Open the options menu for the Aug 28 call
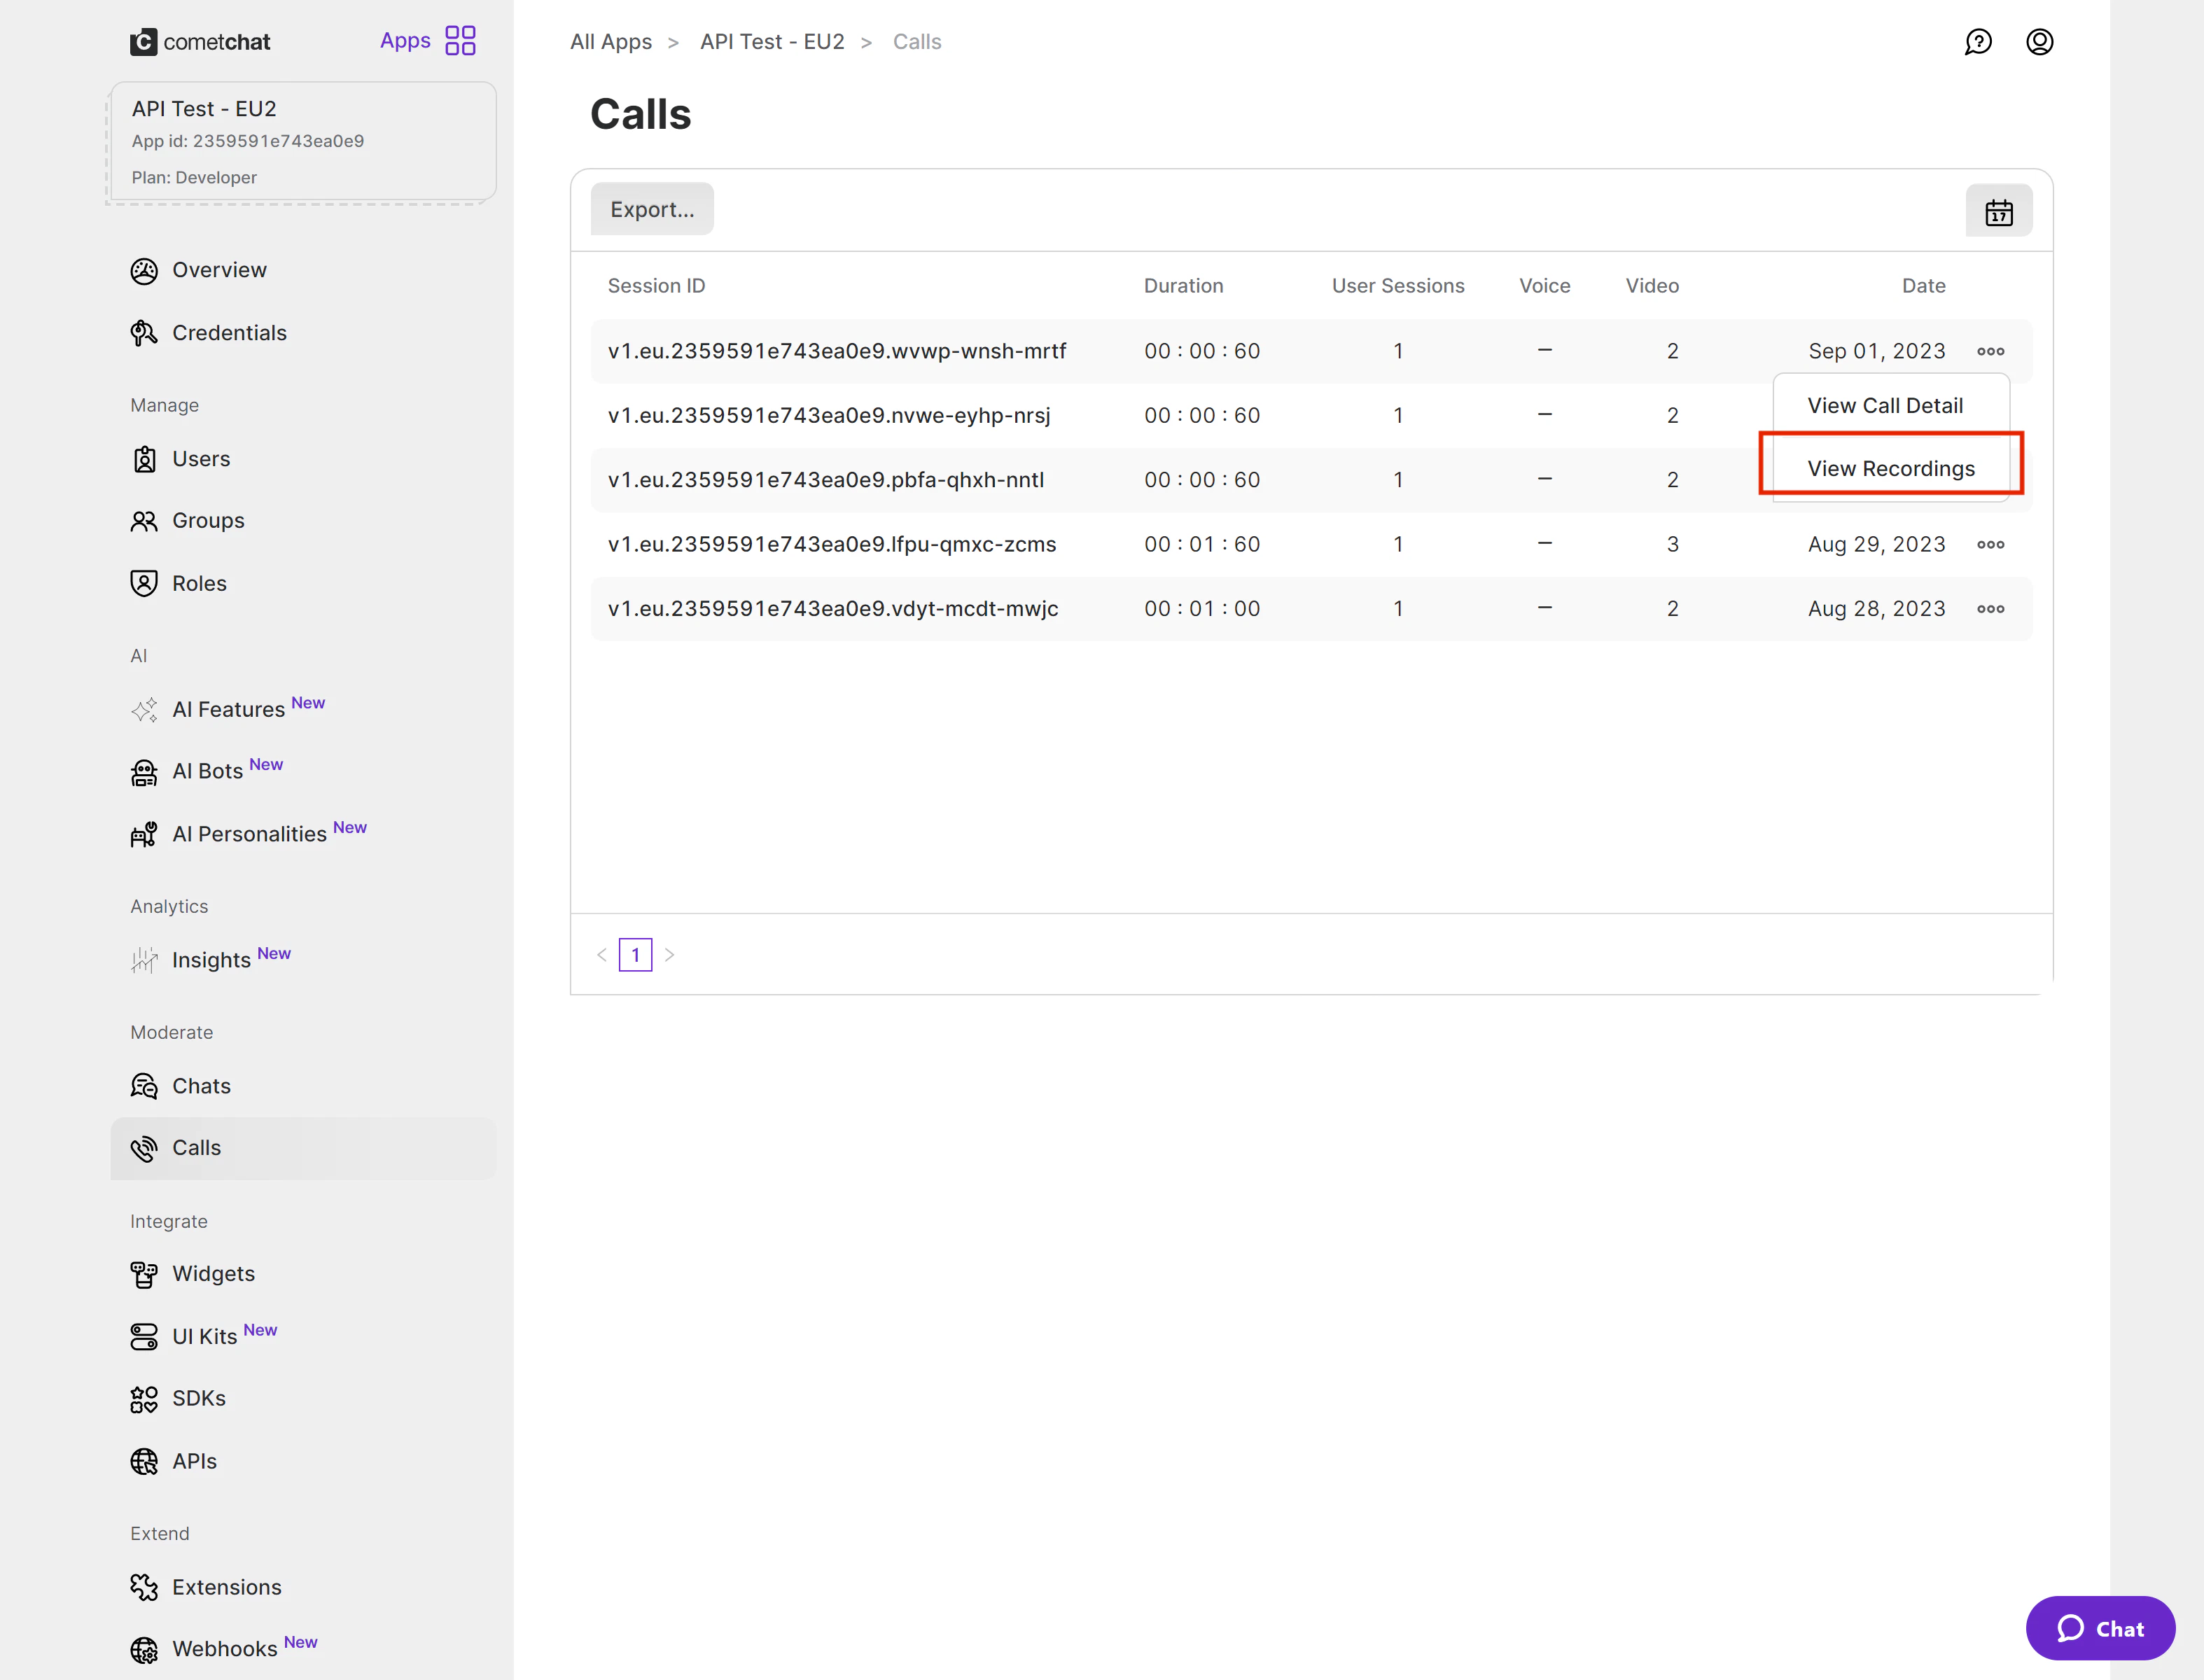The width and height of the screenshot is (2204, 1680). (1990, 609)
